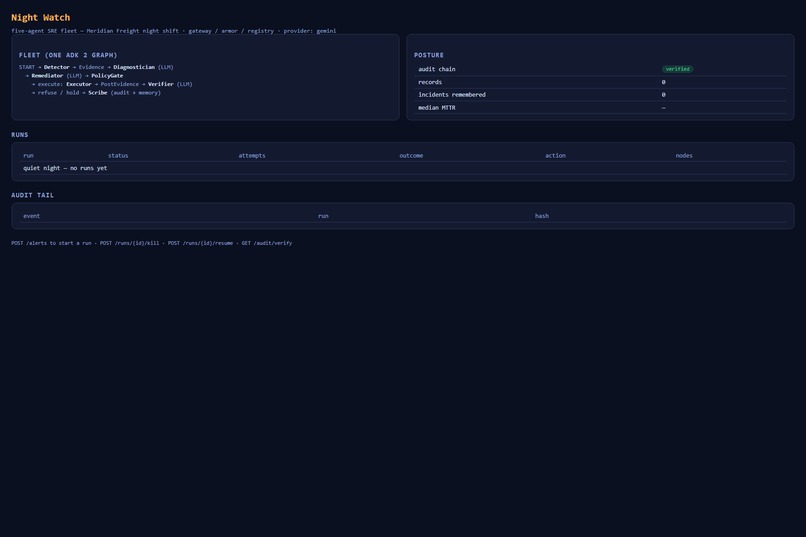Click the AUDIT TAIL section heading
Screen dimensions: 806x537
click(32, 195)
